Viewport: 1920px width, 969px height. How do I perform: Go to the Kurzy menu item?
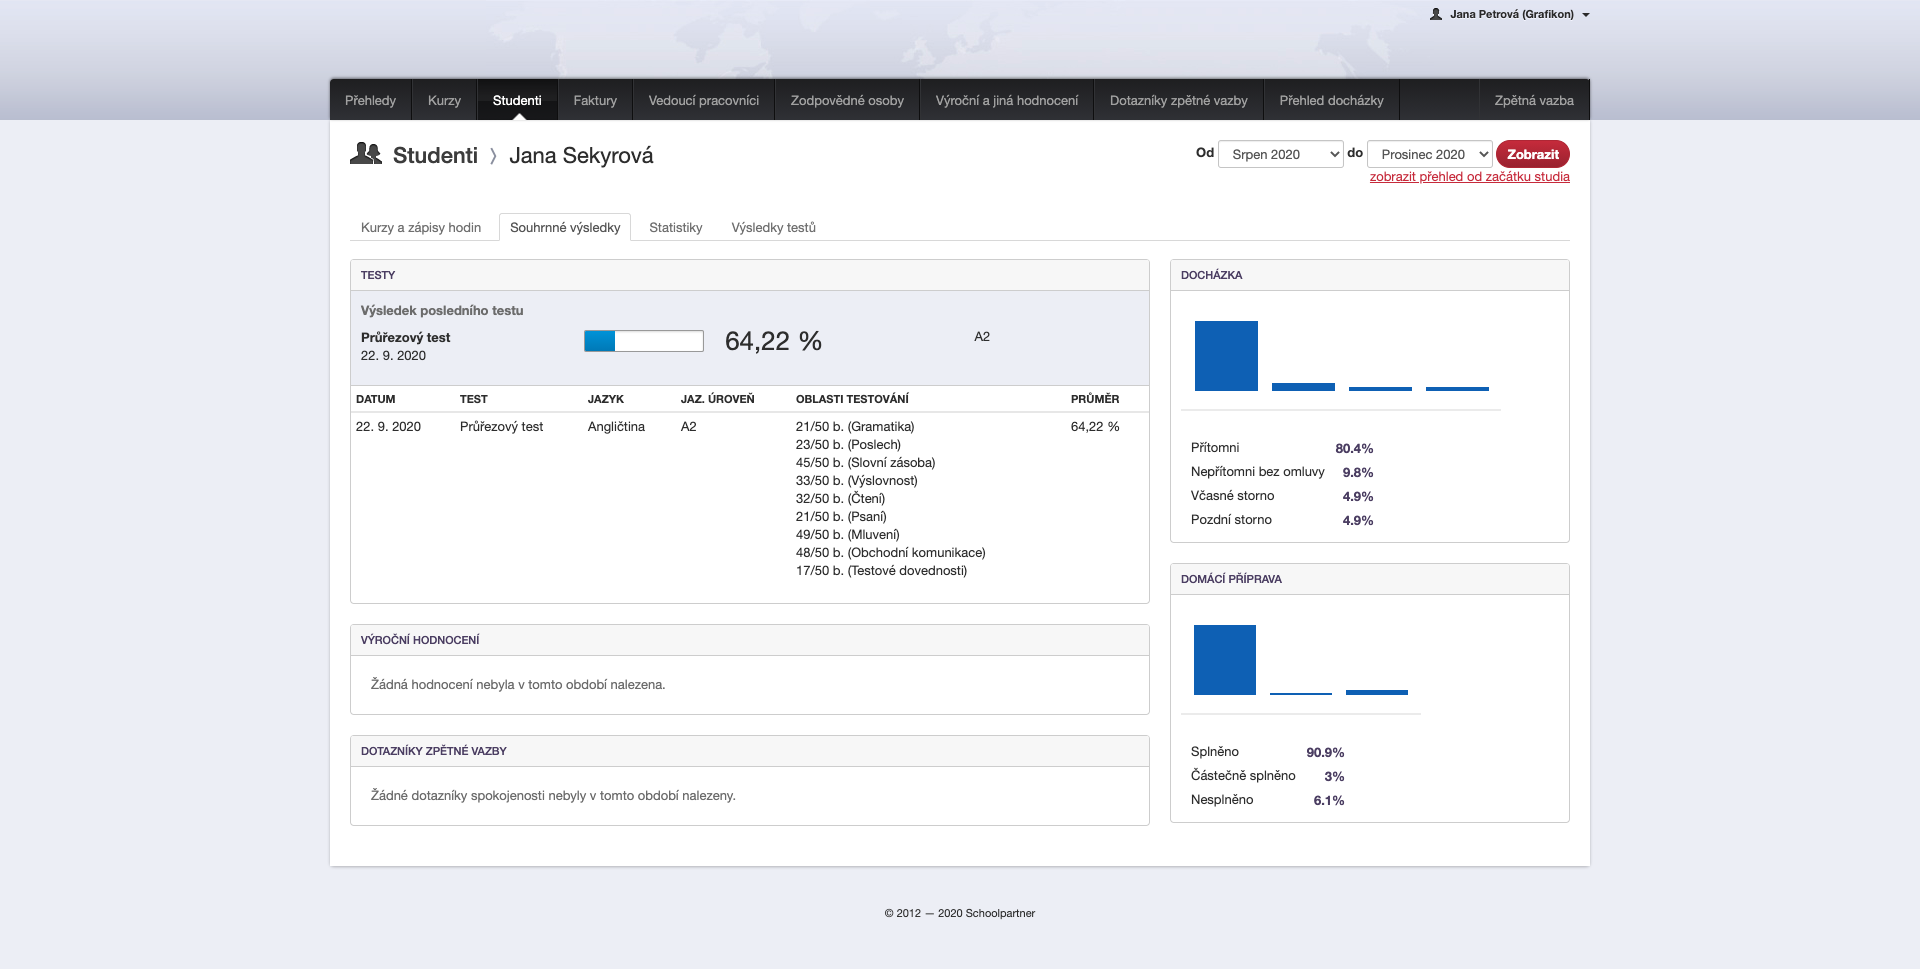tap(444, 100)
